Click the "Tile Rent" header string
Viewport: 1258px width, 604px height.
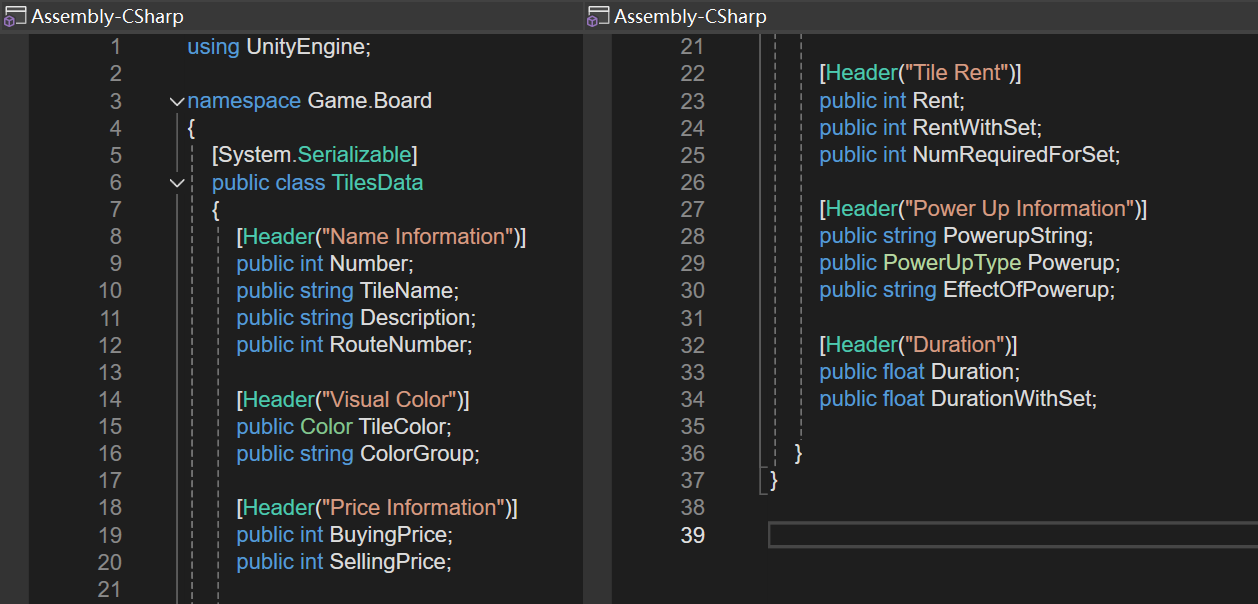(x=957, y=74)
